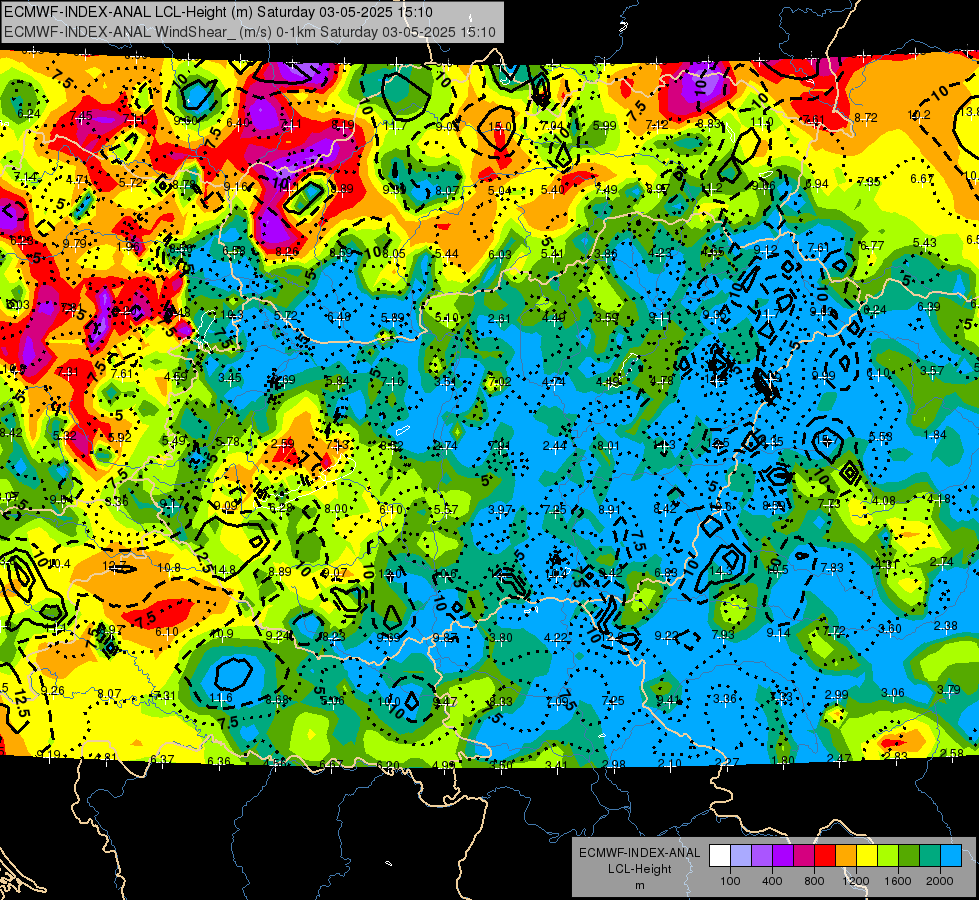Click the magenta legend swatch
979x900 pixels.
tap(804, 856)
